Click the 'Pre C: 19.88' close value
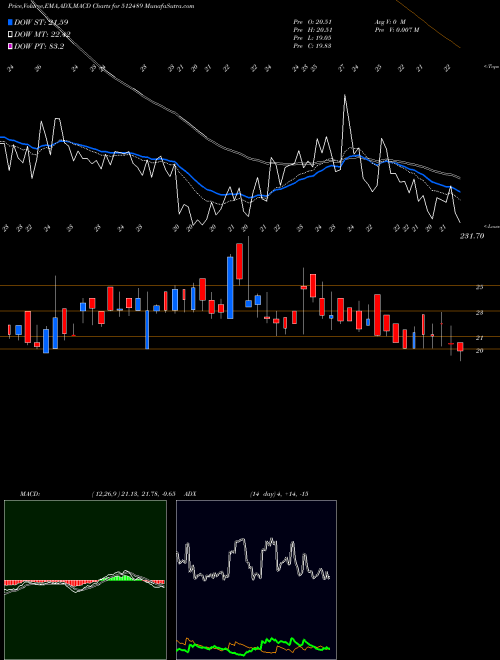The width and height of the screenshot is (500, 660). [x=312, y=45]
